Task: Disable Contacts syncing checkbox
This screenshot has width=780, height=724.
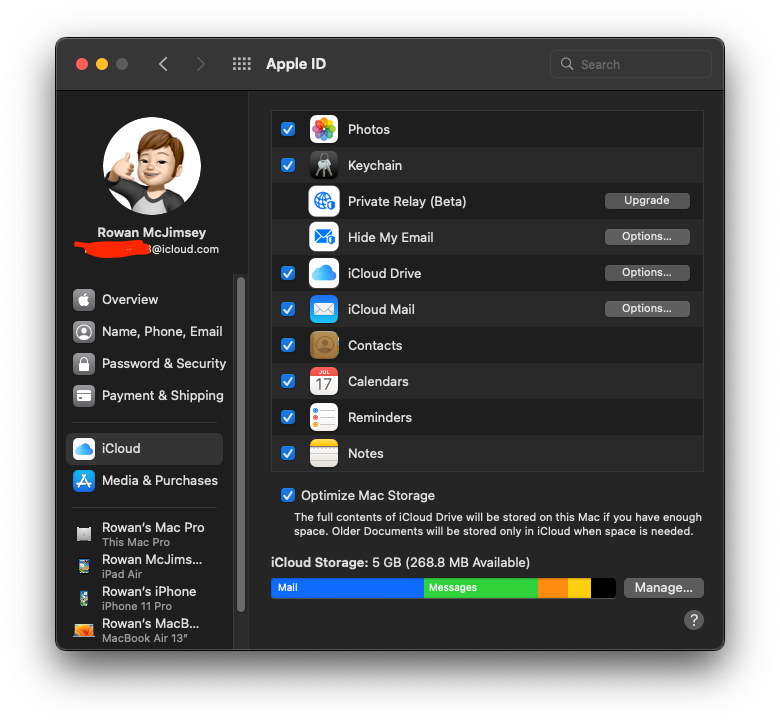Action: pyautogui.click(x=288, y=345)
